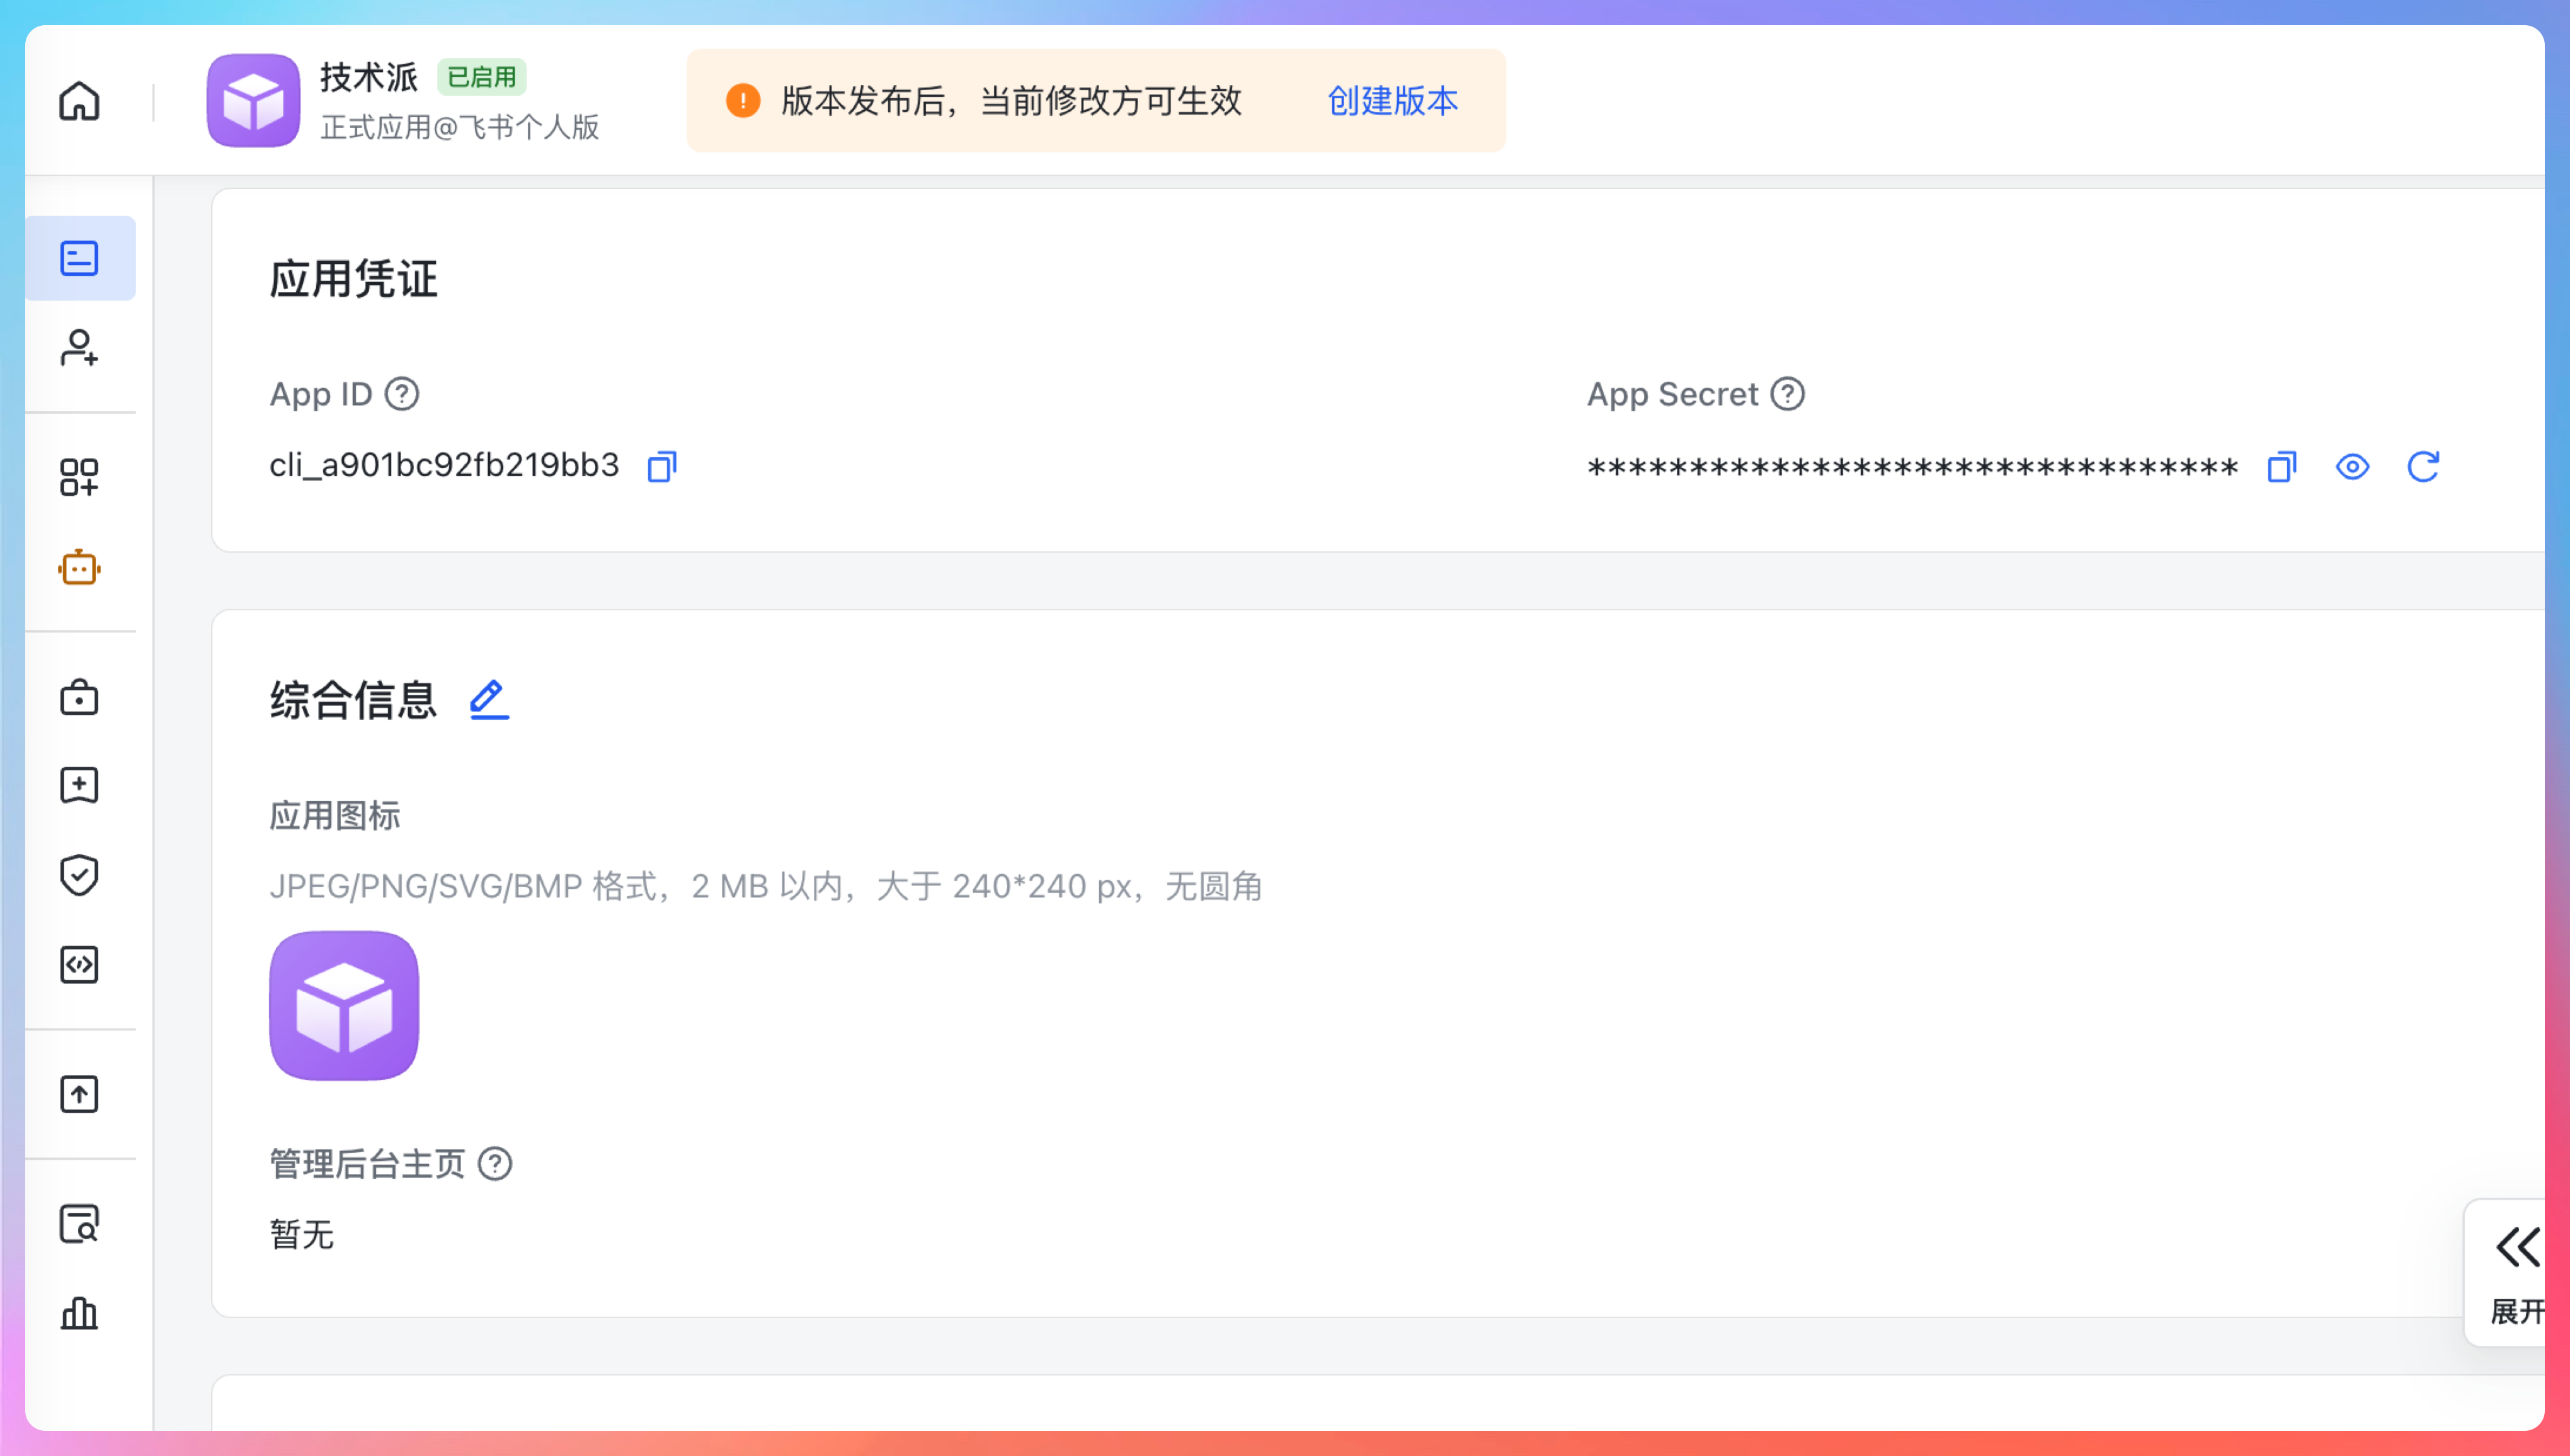Screen dimensions: 2570x1456
Task: Open the add app features sidebar icon
Action: click(x=79, y=478)
